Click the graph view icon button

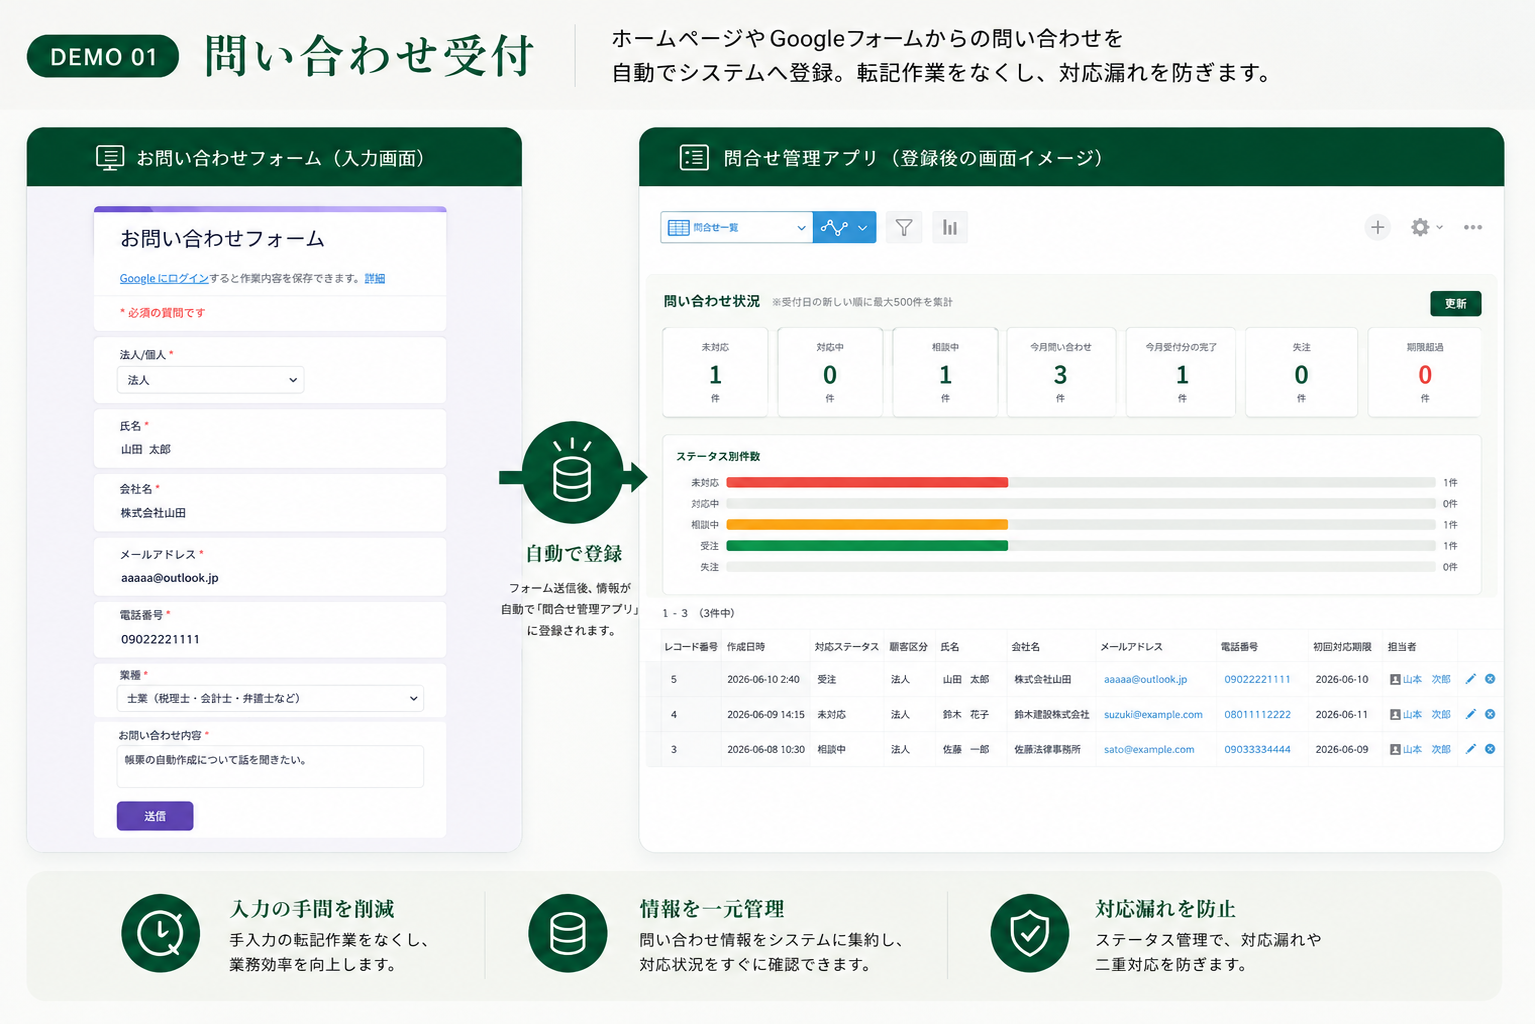click(x=834, y=228)
